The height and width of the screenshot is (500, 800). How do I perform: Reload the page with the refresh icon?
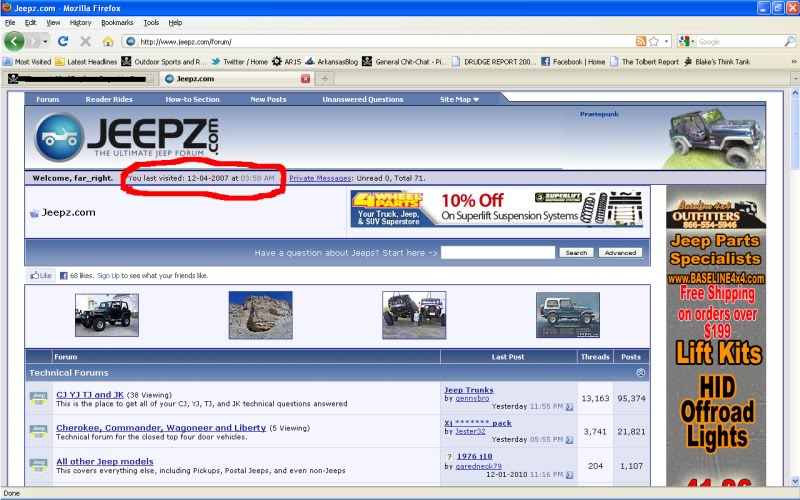(x=63, y=41)
